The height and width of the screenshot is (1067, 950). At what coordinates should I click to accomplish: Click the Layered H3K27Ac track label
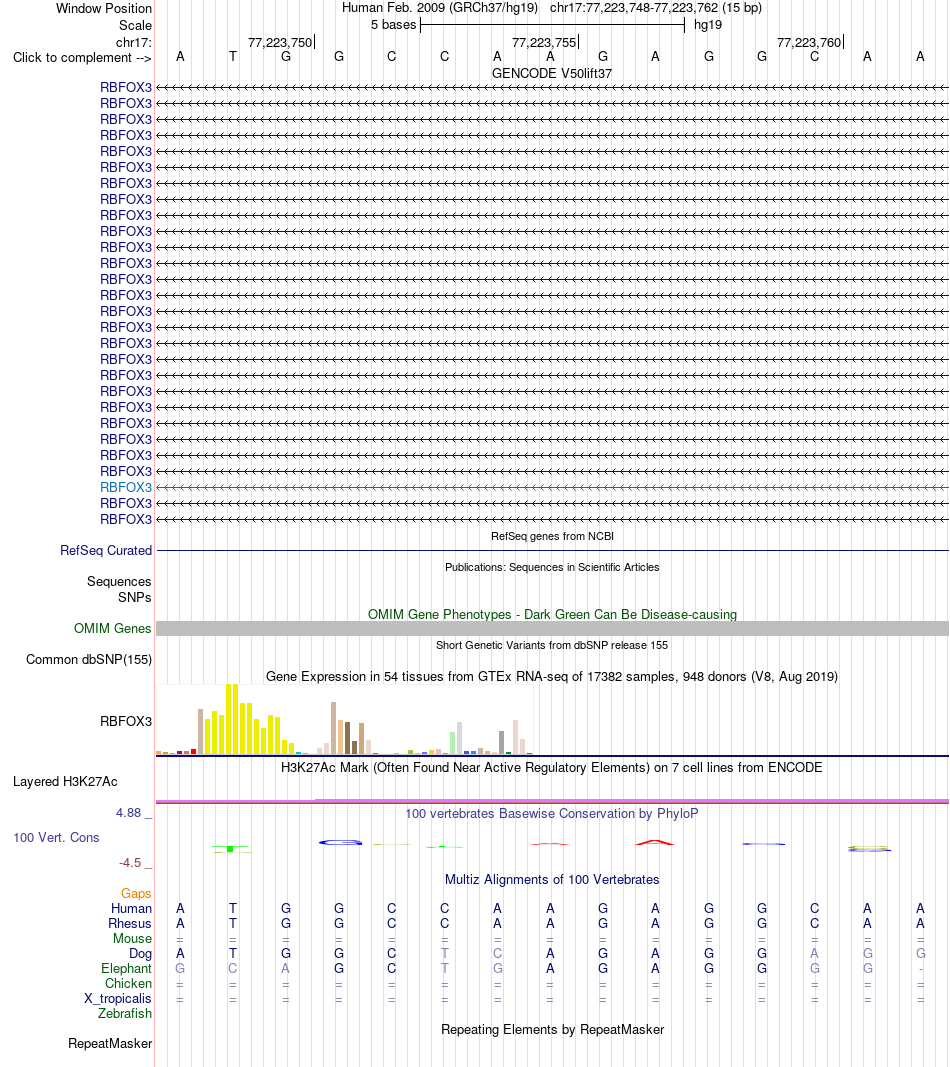click(65, 781)
